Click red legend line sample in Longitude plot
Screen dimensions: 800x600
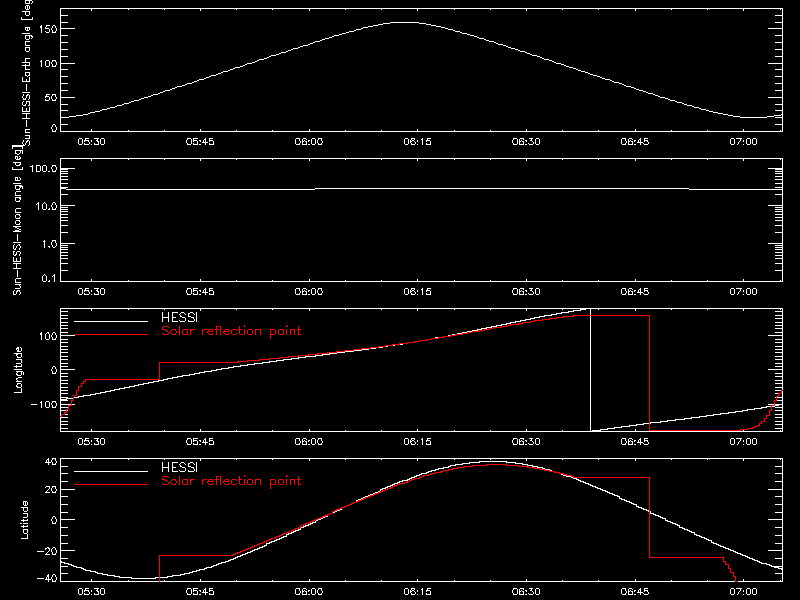111,335
